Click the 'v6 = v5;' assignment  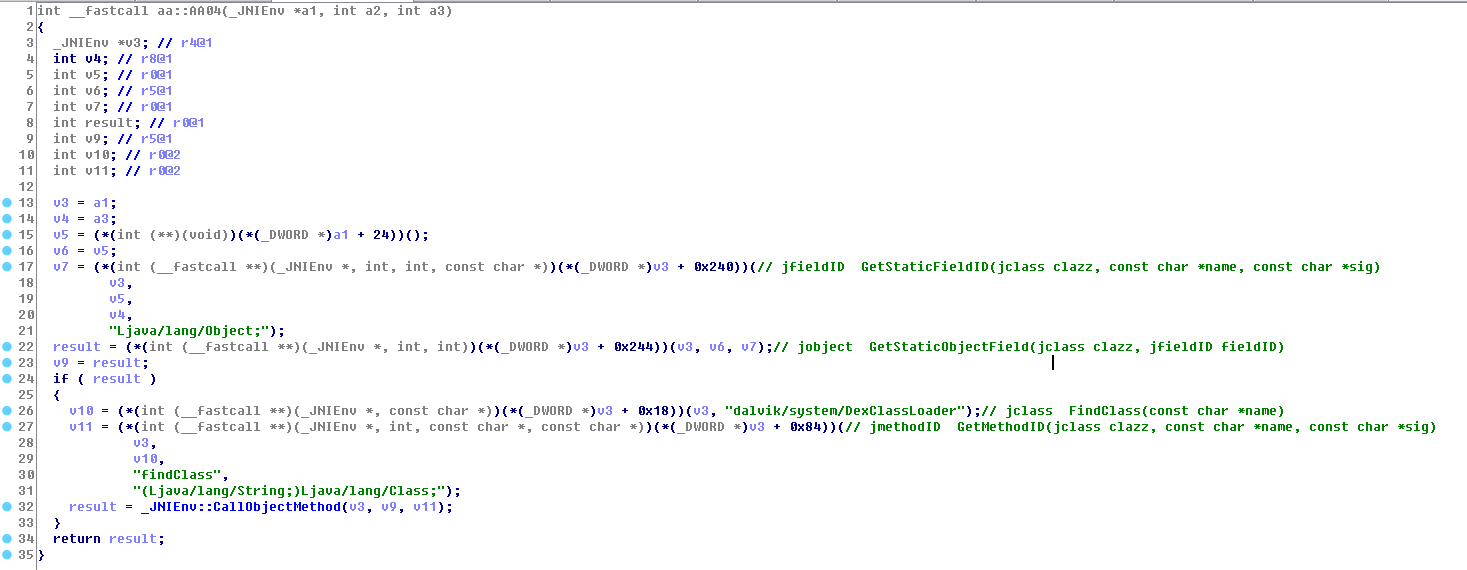tap(85, 251)
